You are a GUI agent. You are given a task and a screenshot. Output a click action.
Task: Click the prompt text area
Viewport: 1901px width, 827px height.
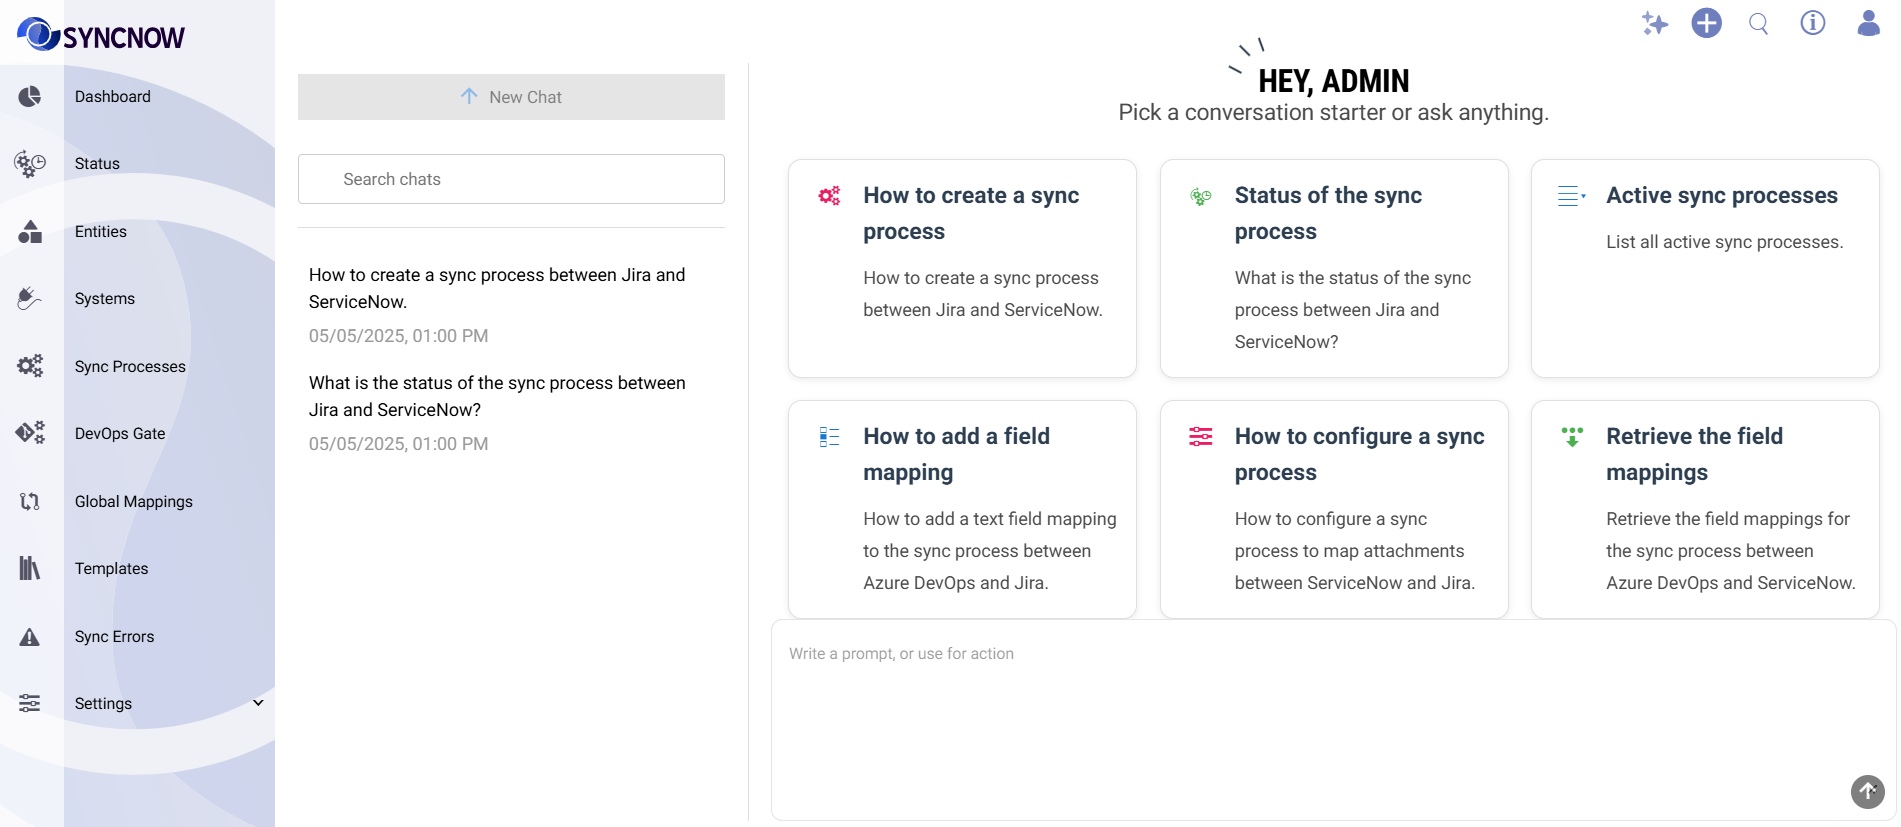pyautogui.click(x=1333, y=720)
